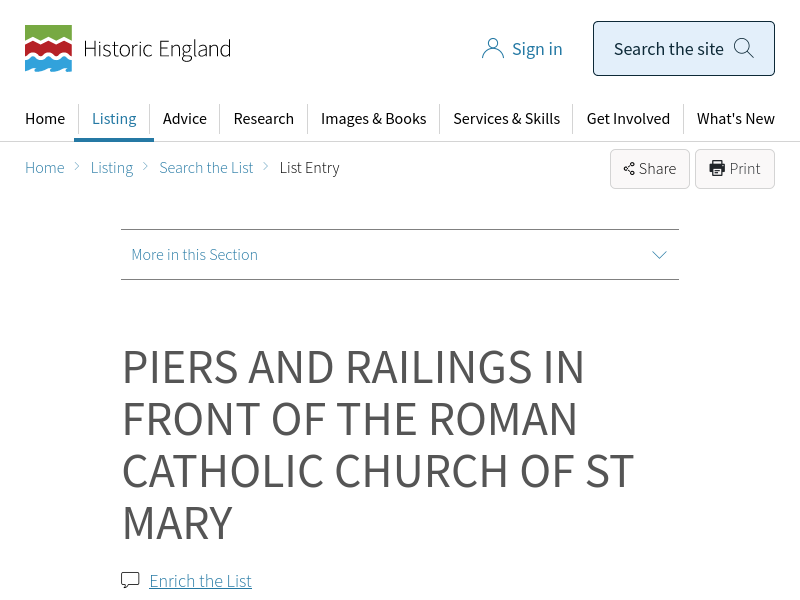Open Images & Books menu

tap(374, 119)
